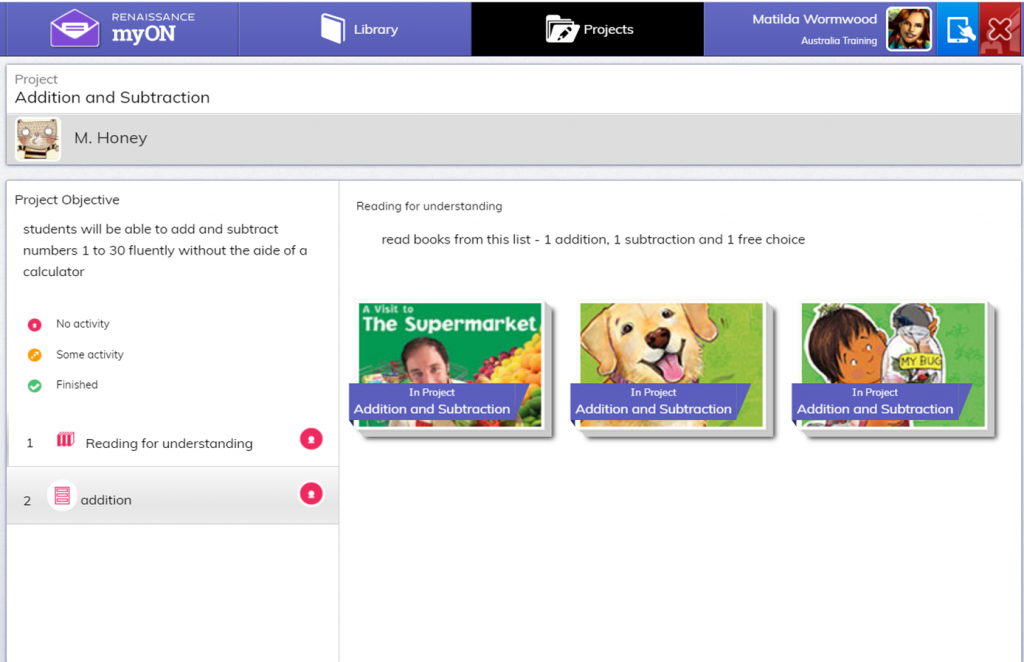Click Matilda Wormwood's profile avatar
The image size is (1024, 662).
908,29
